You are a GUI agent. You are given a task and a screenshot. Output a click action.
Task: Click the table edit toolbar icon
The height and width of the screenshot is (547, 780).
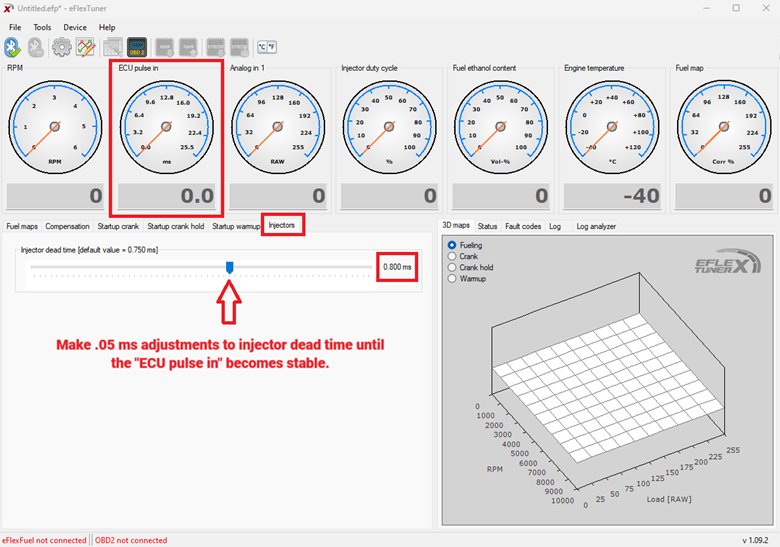point(113,47)
